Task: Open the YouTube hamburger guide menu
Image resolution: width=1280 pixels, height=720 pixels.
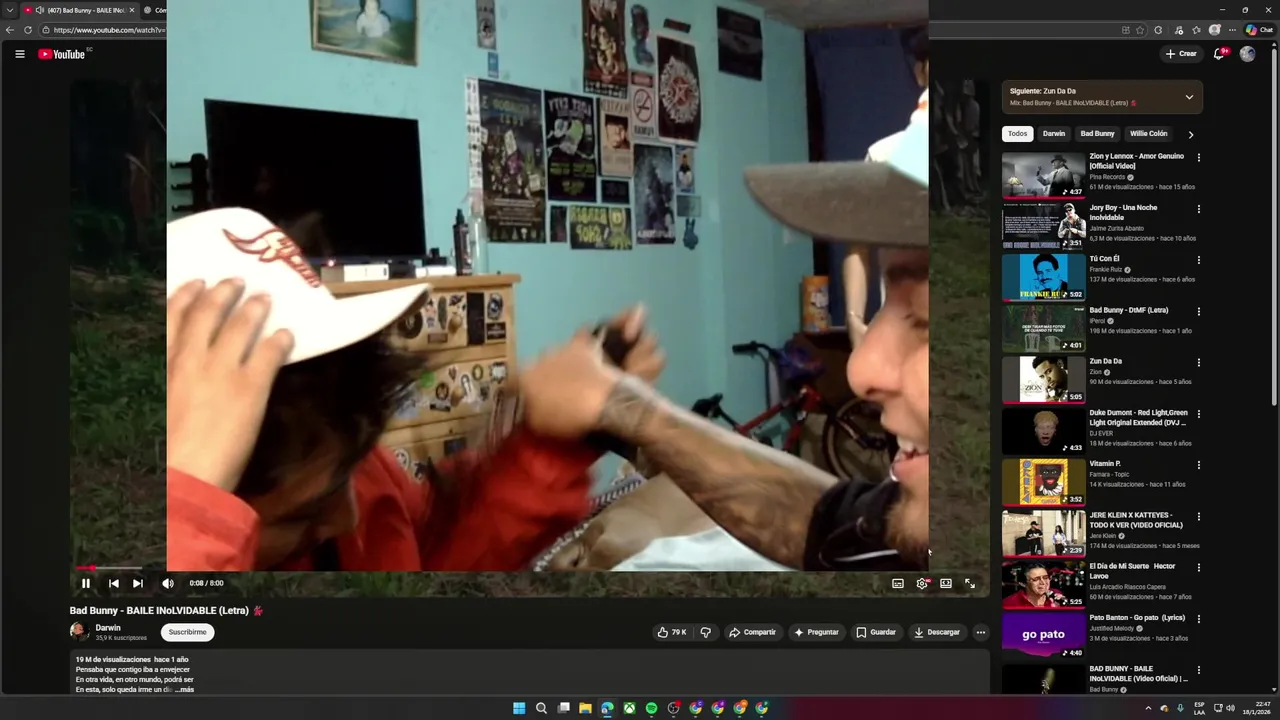Action: click(20, 54)
